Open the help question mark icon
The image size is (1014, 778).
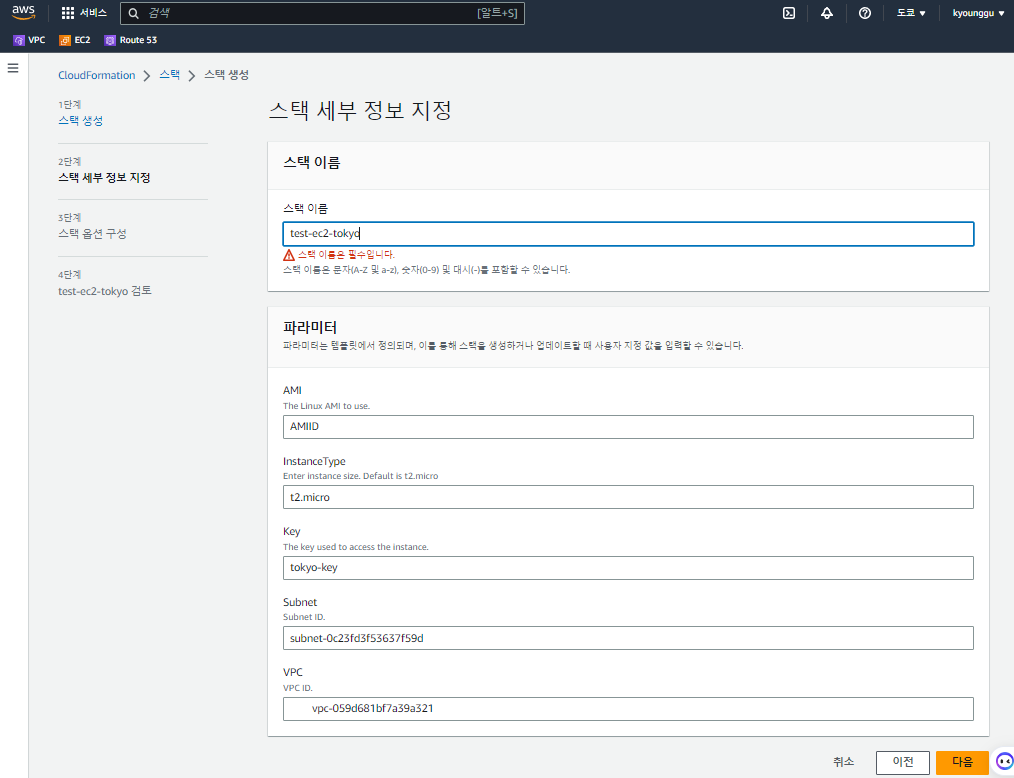click(x=865, y=13)
